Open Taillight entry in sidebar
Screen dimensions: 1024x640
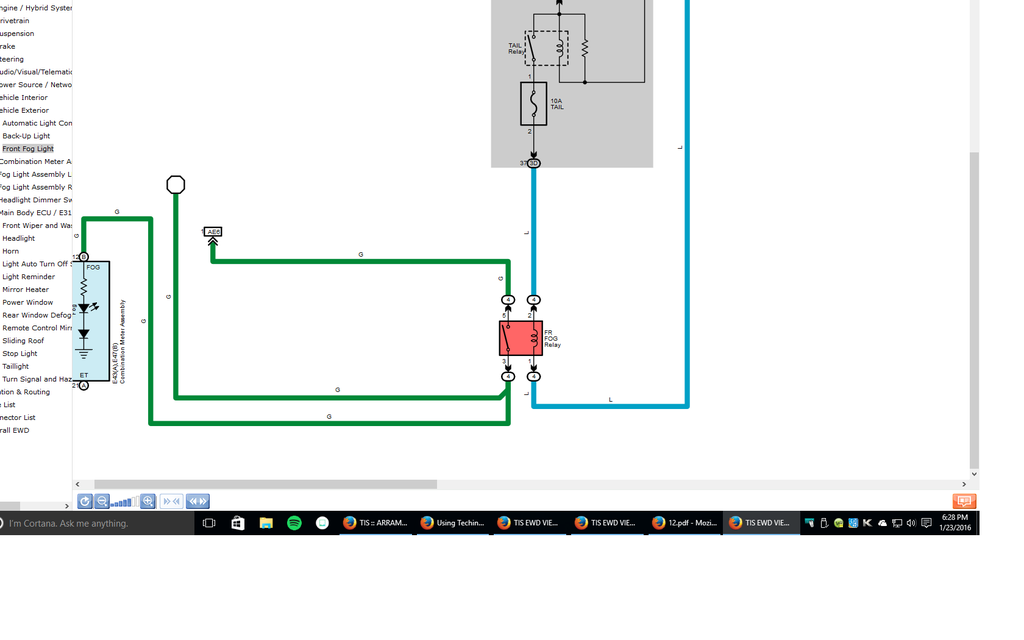tap(16, 366)
